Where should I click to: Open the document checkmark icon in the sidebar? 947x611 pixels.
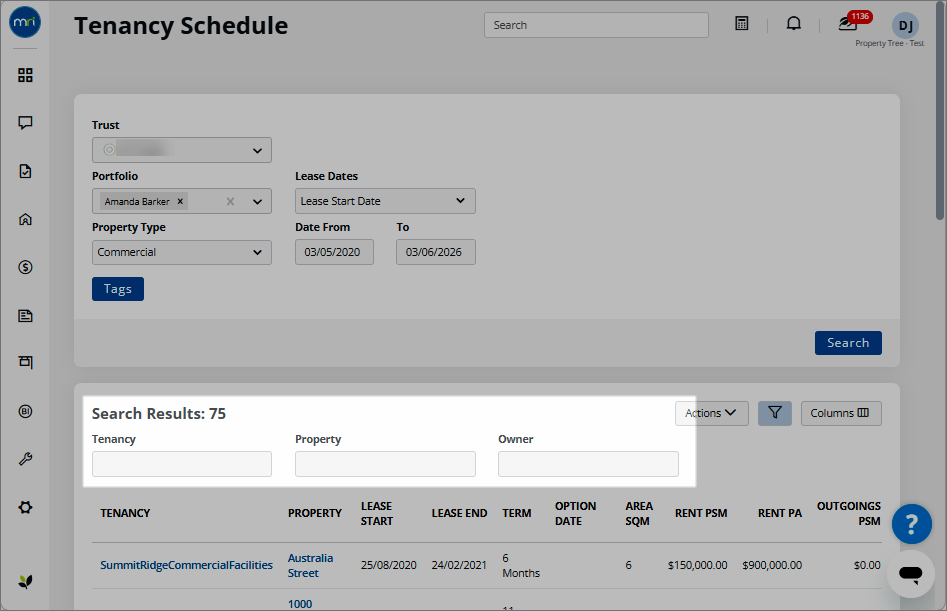click(x=25, y=171)
